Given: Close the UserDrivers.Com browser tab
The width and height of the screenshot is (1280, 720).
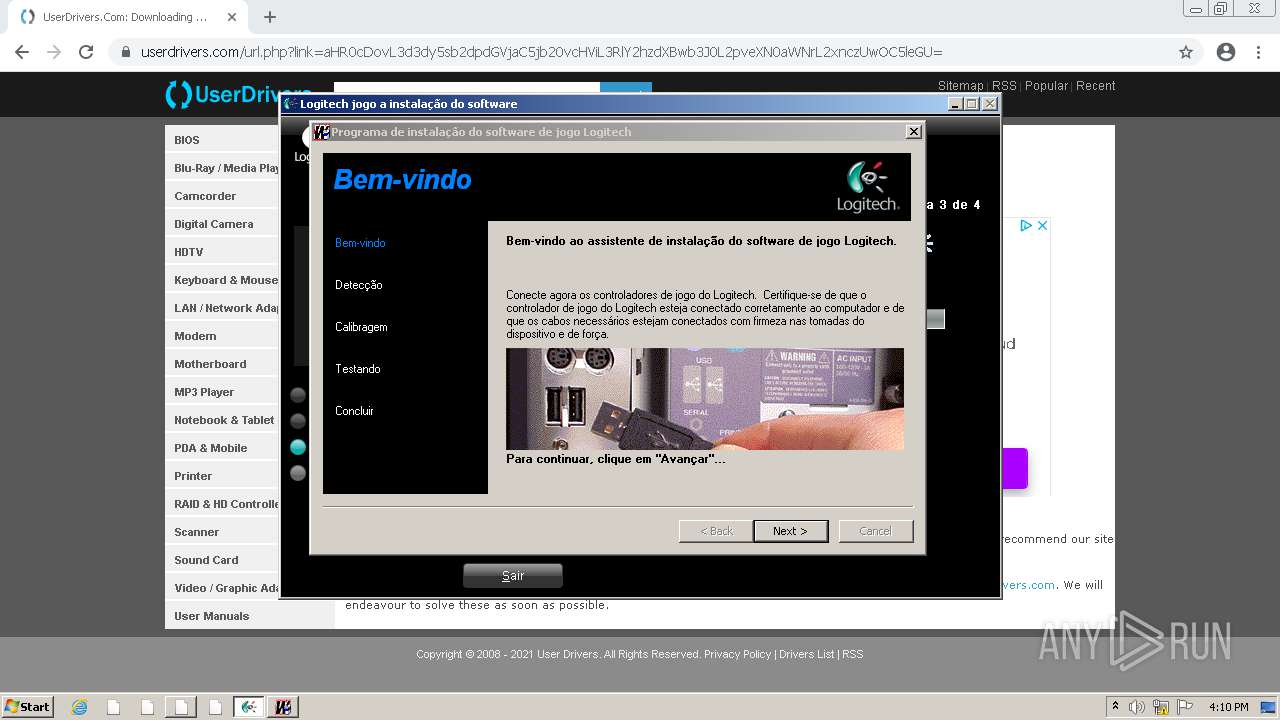Looking at the screenshot, I should [232, 17].
